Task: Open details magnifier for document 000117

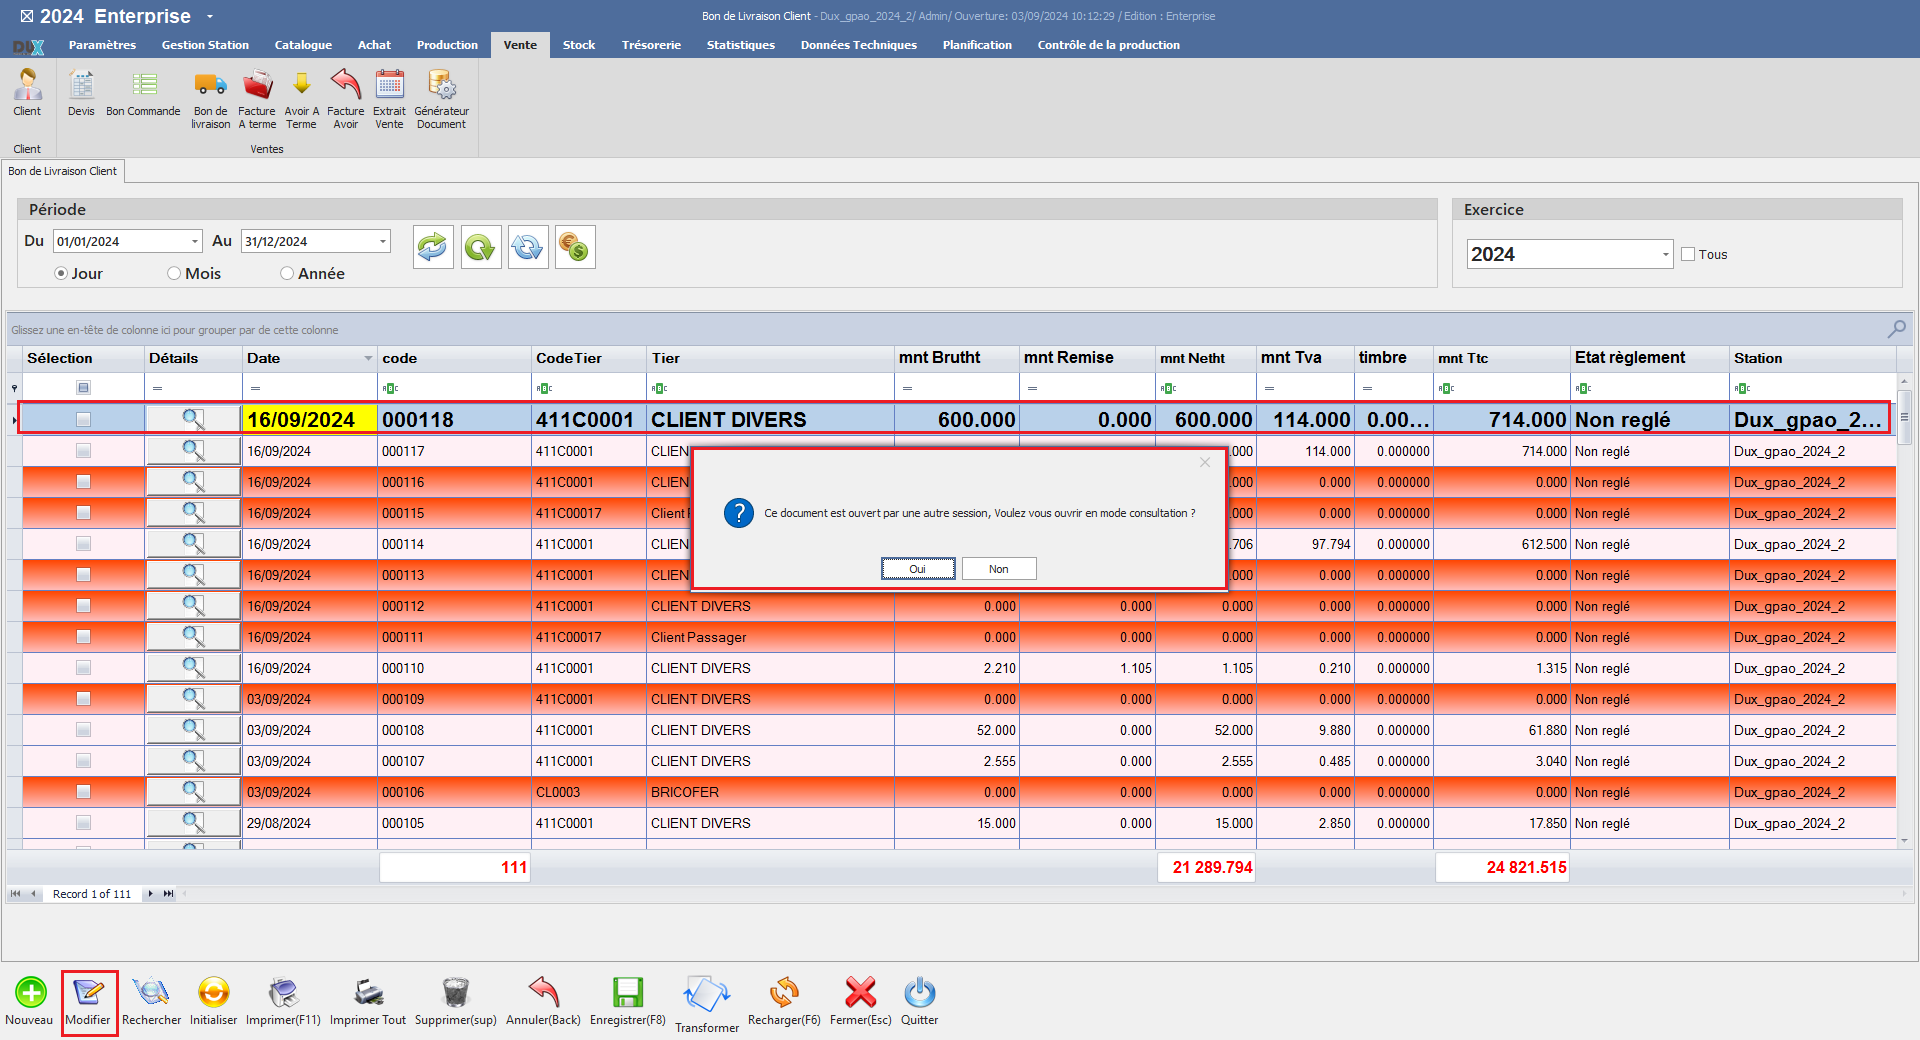Action: point(194,451)
